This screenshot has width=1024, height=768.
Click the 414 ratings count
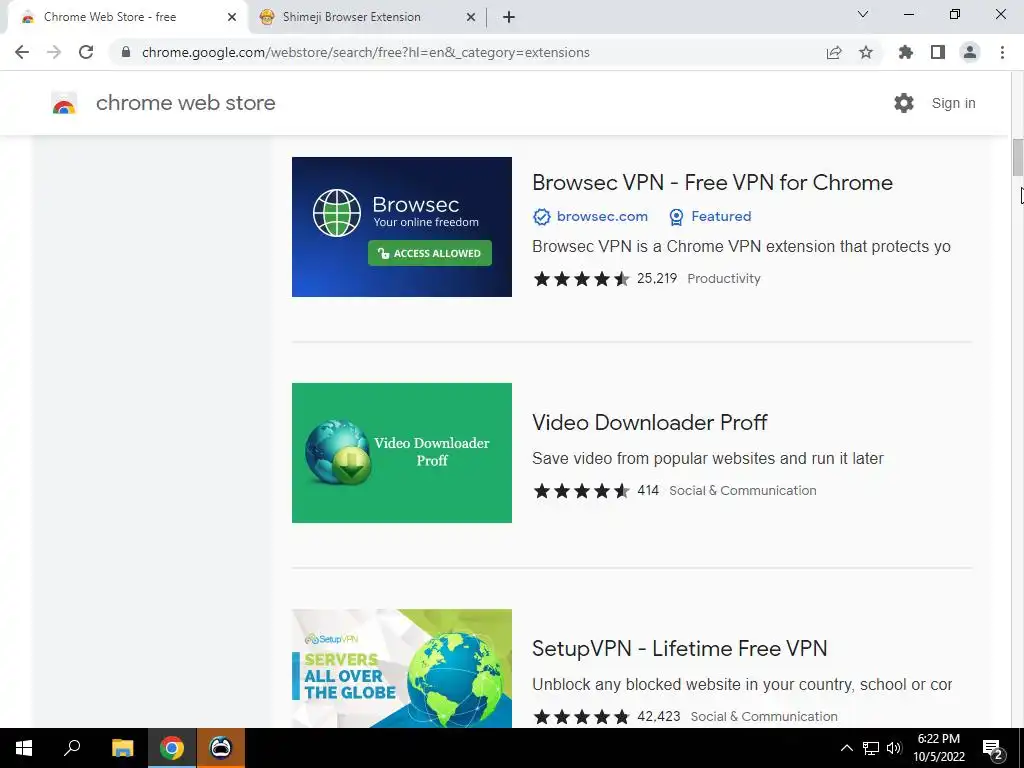coord(648,490)
